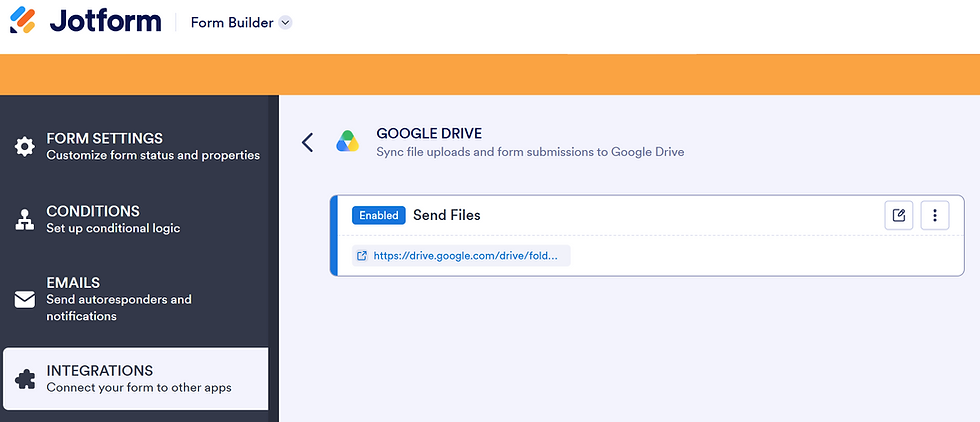
Task: Edit the Send Files integration action
Action: 899,215
